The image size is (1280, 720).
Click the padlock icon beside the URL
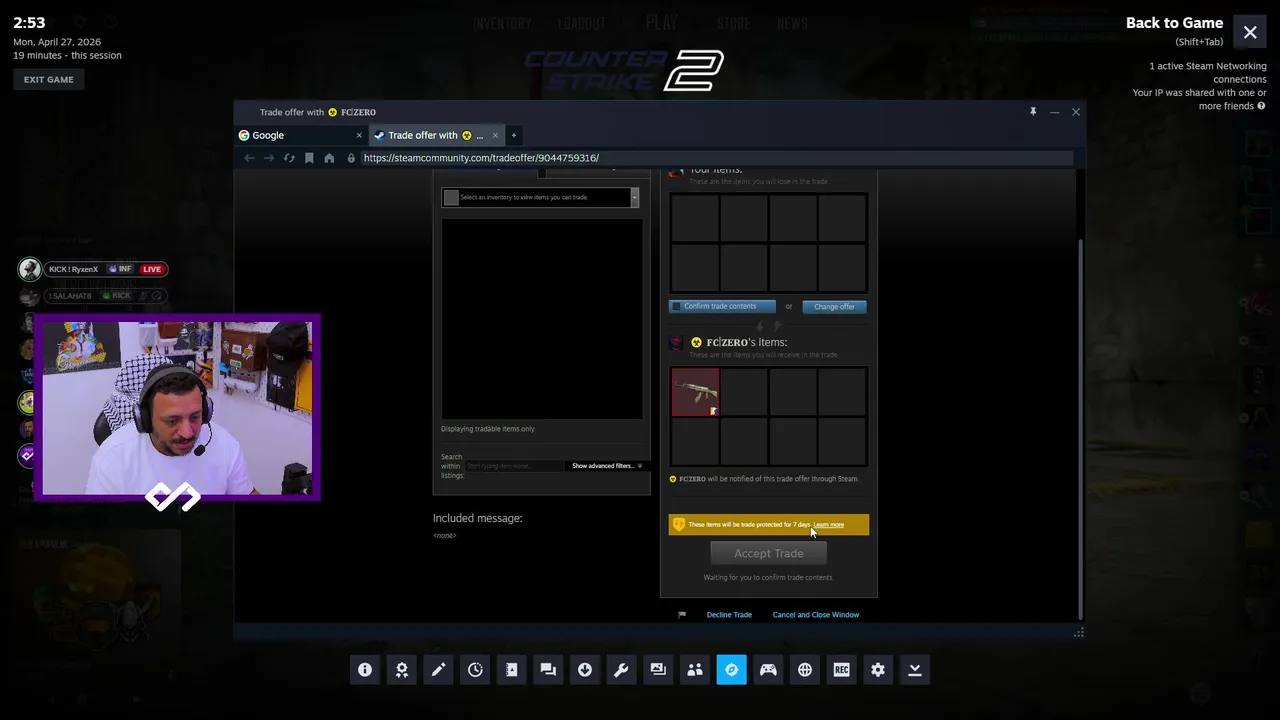click(x=351, y=158)
